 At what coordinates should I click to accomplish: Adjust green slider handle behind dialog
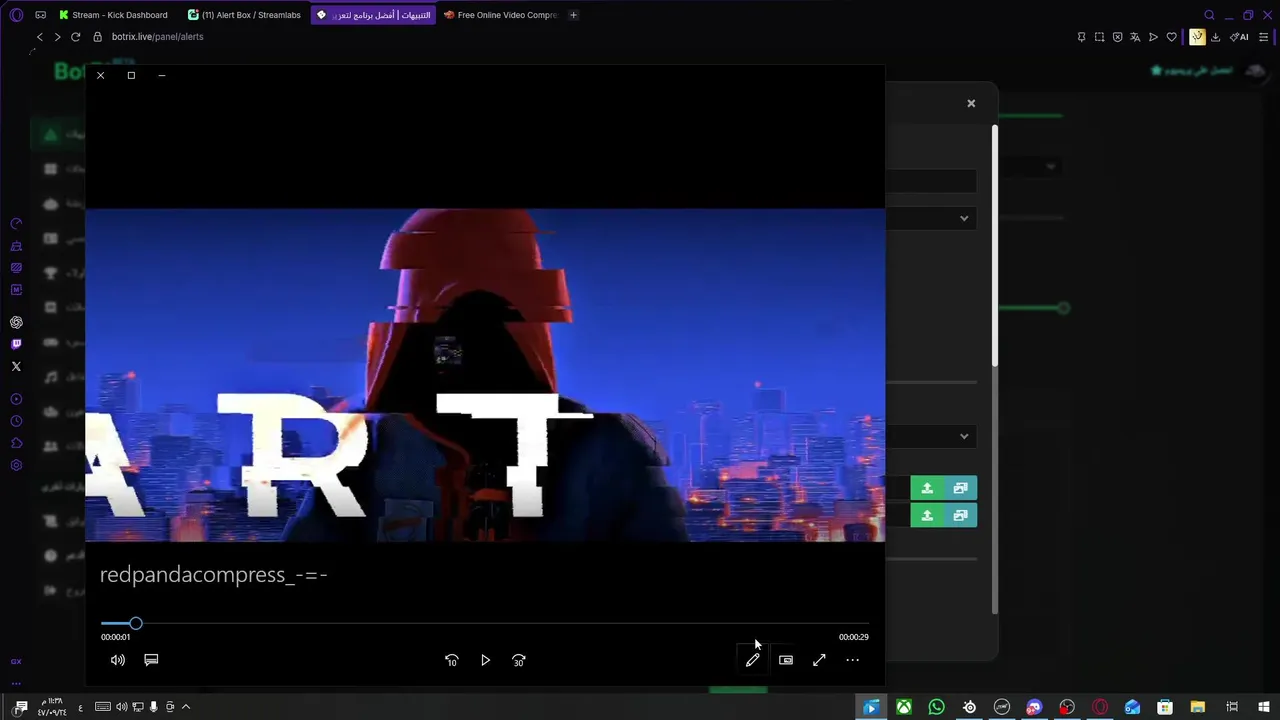[1064, 308]
